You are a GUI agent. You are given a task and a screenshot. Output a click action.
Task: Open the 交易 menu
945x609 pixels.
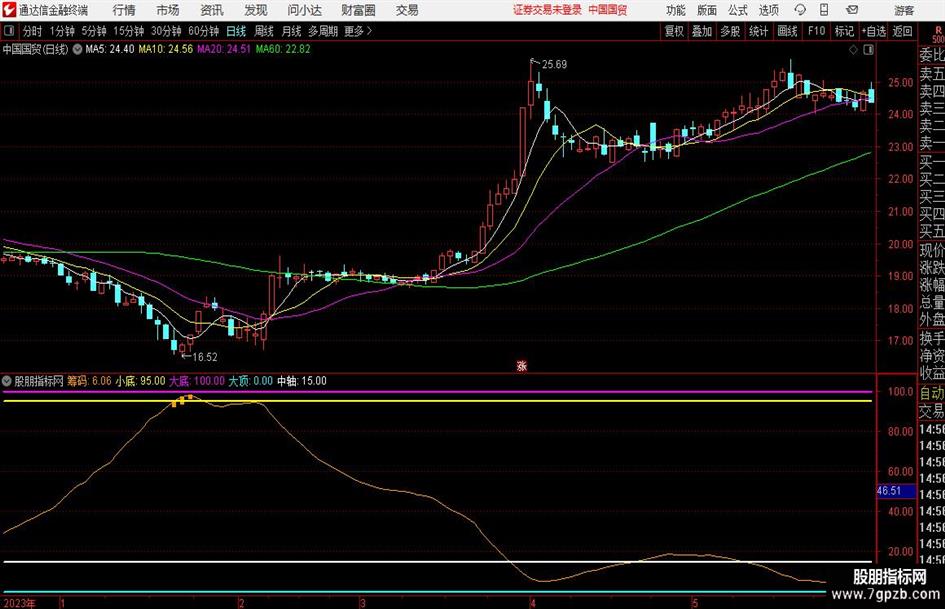coord(407,10)
